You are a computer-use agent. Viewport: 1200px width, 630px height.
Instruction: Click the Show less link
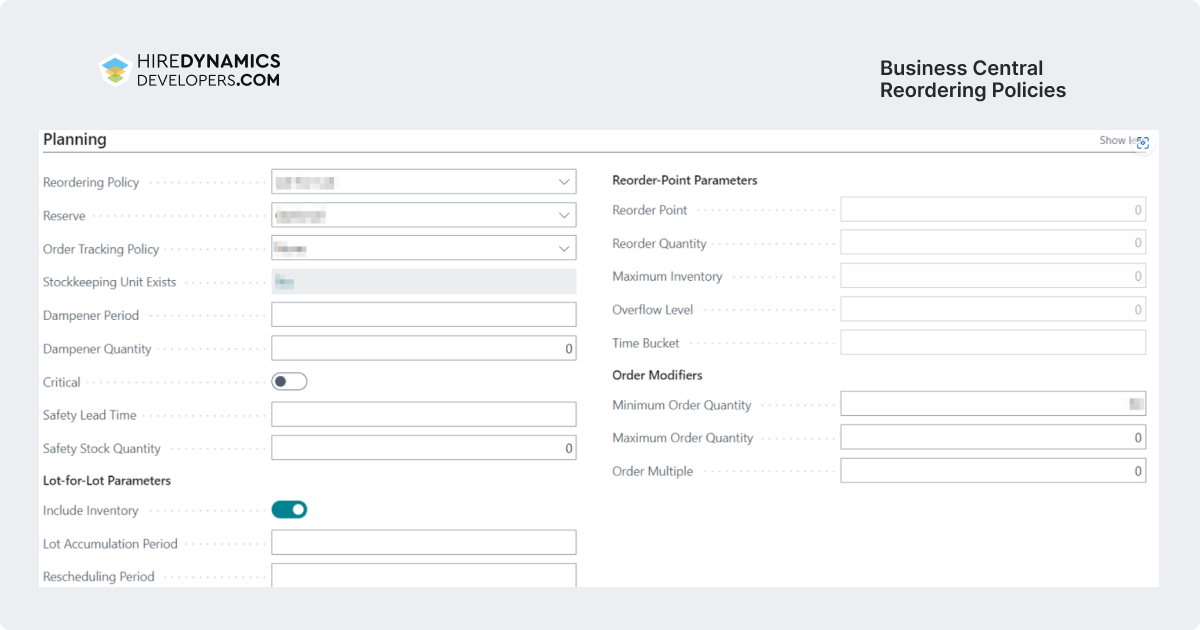pos(1116,141)
